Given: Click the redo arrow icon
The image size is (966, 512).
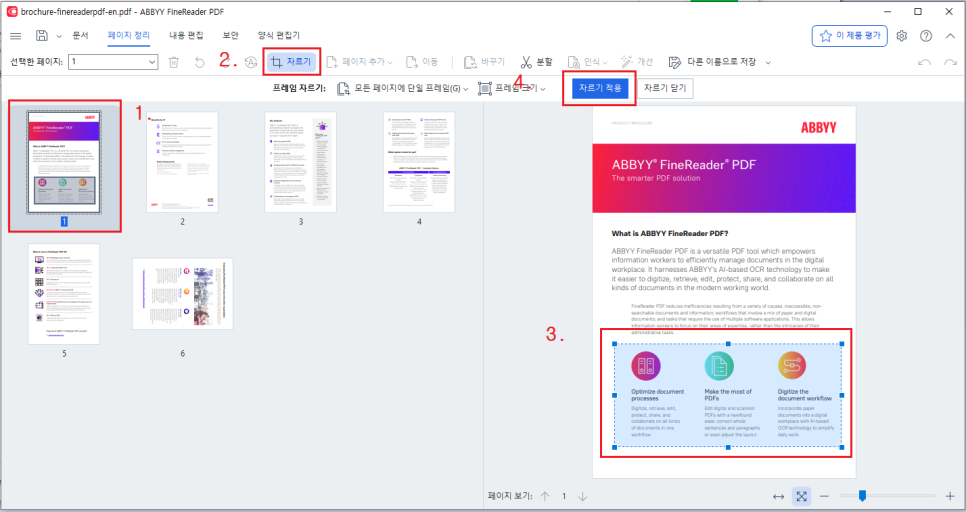Looking at the screenshot, I should click(950, 62).
